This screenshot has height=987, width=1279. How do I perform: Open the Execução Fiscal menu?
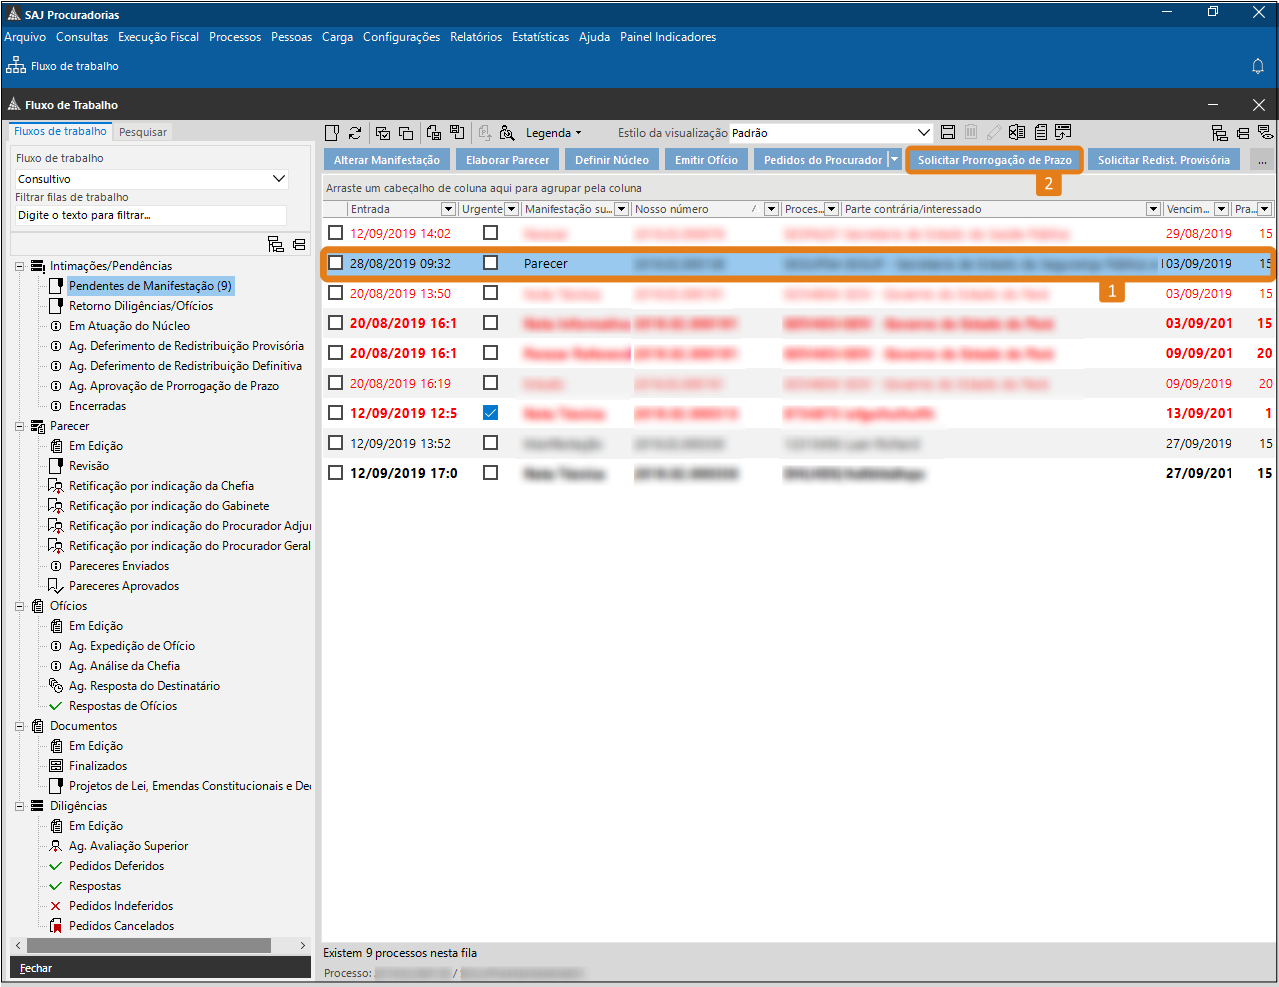158,37
